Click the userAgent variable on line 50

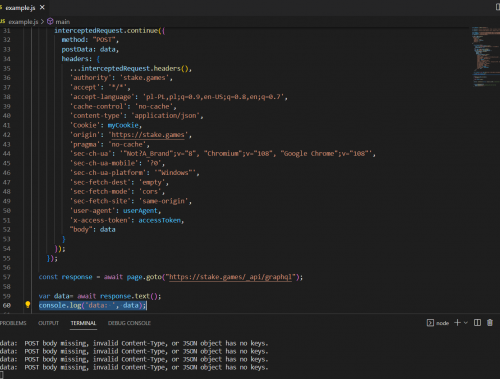point(140,211)
